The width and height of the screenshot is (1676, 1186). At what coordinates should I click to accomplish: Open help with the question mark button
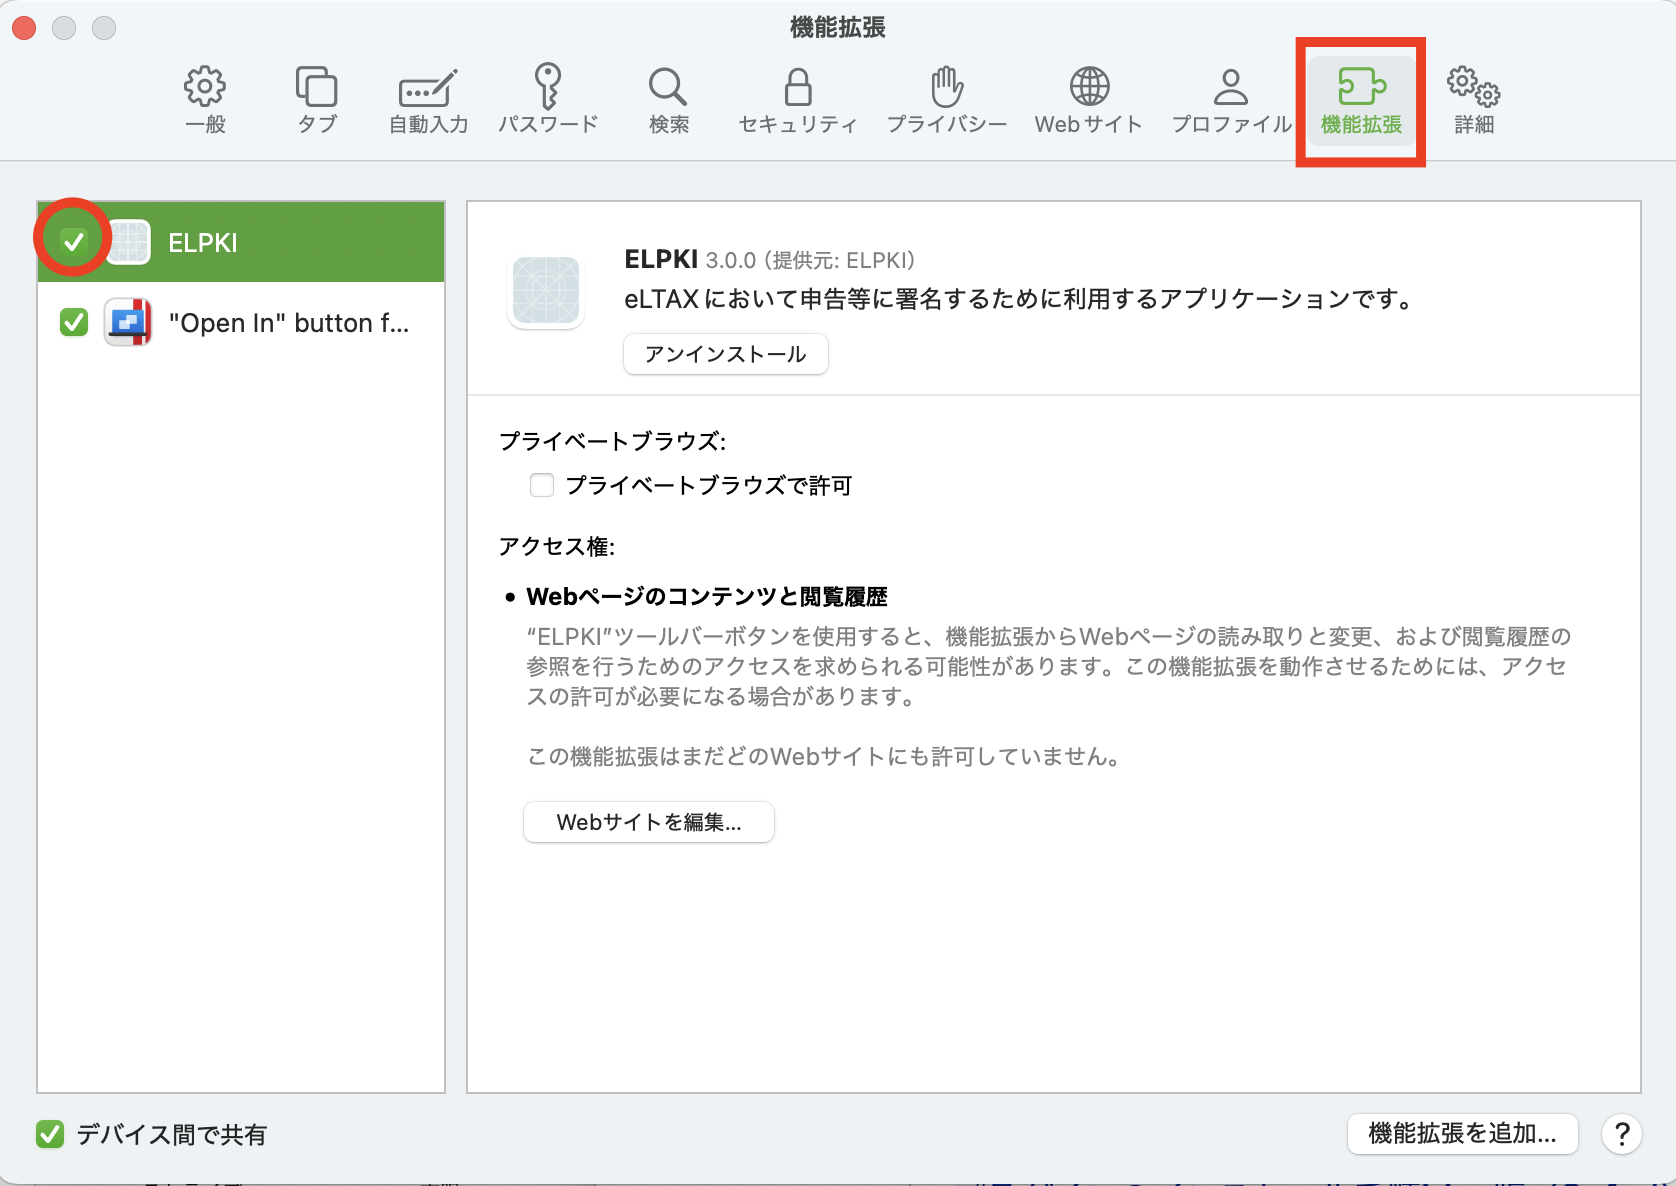pyautogui.click(x=1622, y=1134)
